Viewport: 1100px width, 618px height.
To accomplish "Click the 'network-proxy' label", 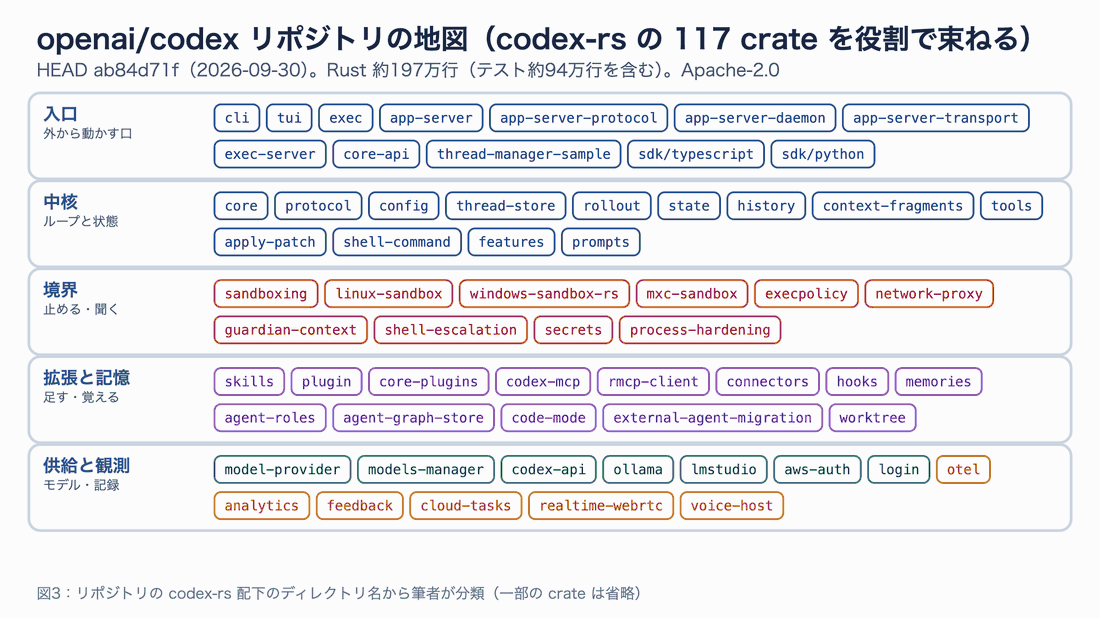I will [x=929, y=294].
